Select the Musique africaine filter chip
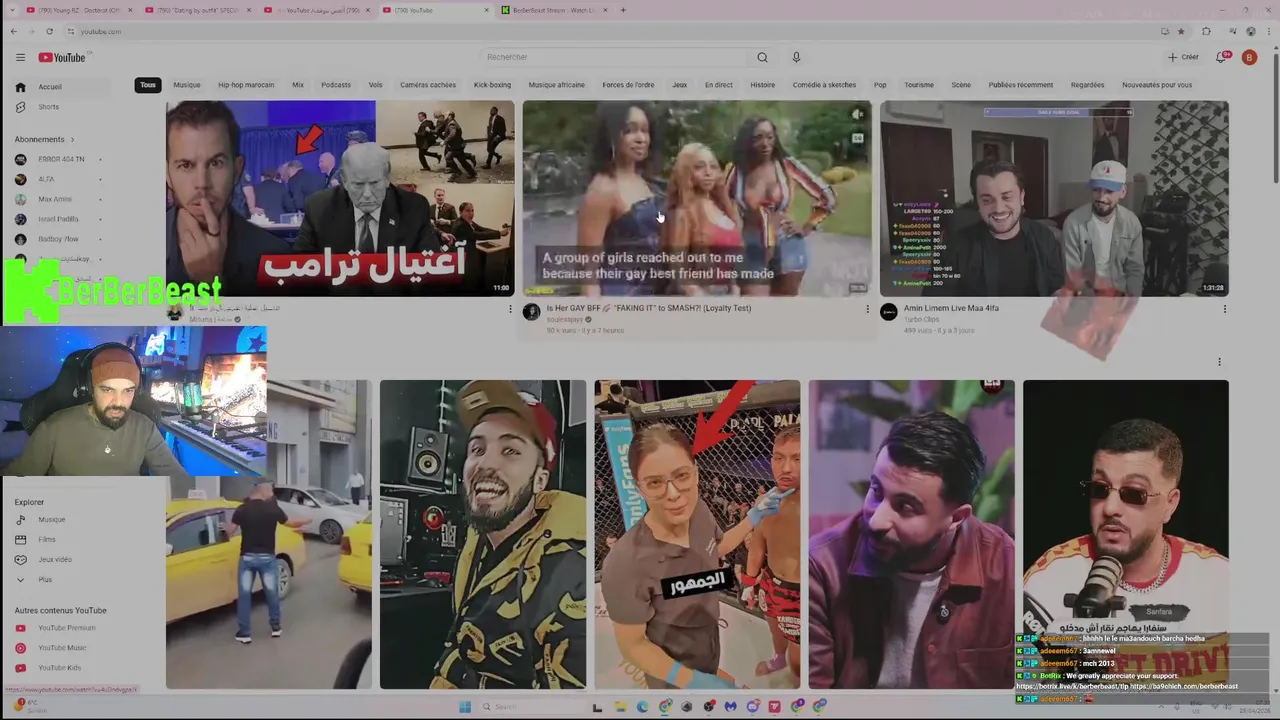Image resolution: width=1280 pixels, height=720 pixels. pos(557,85)
